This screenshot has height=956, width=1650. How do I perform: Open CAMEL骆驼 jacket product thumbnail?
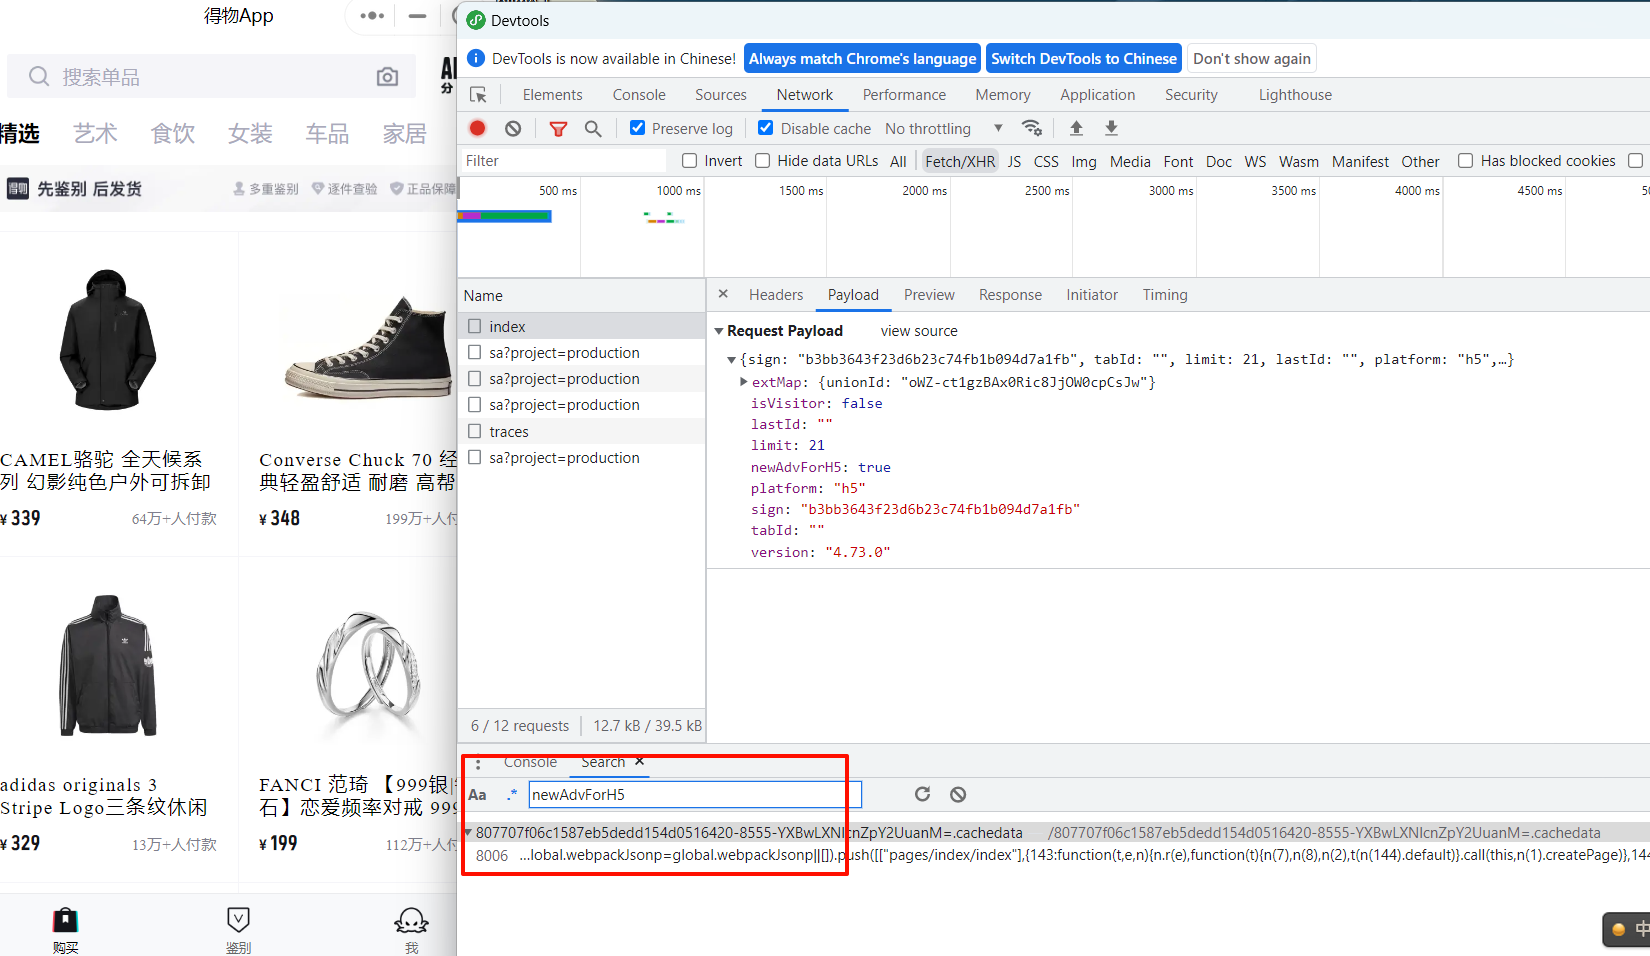click(x=107, y=340)
